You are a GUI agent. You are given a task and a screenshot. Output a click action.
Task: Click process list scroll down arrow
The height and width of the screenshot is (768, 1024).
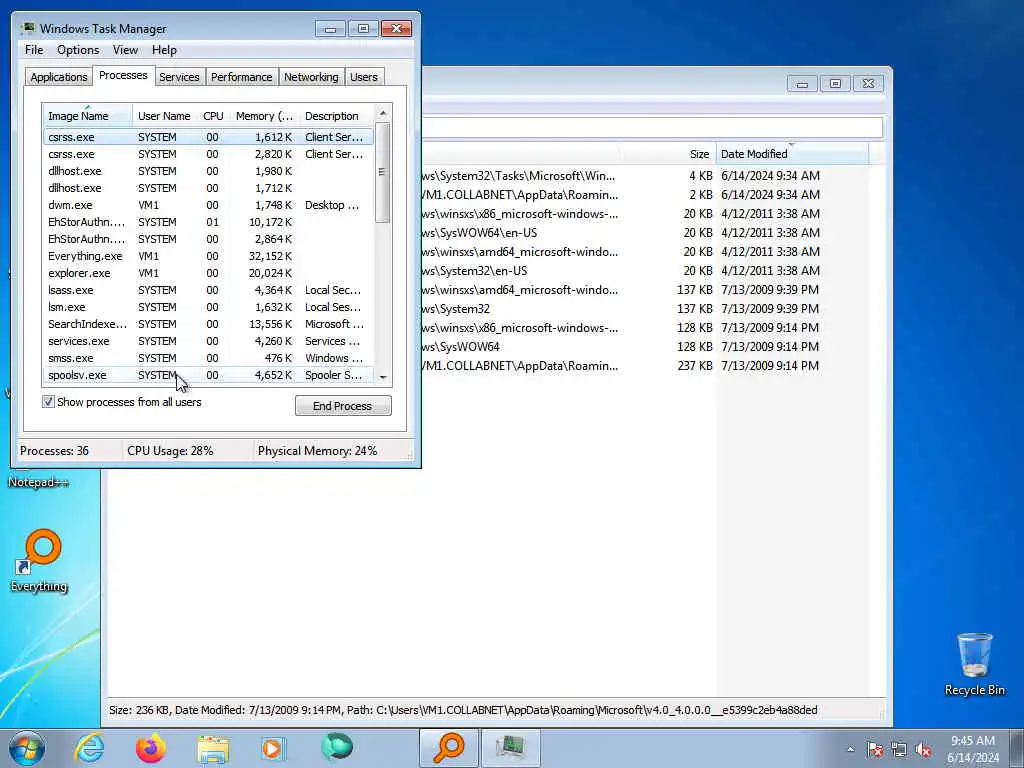click(x=383, y=377)
